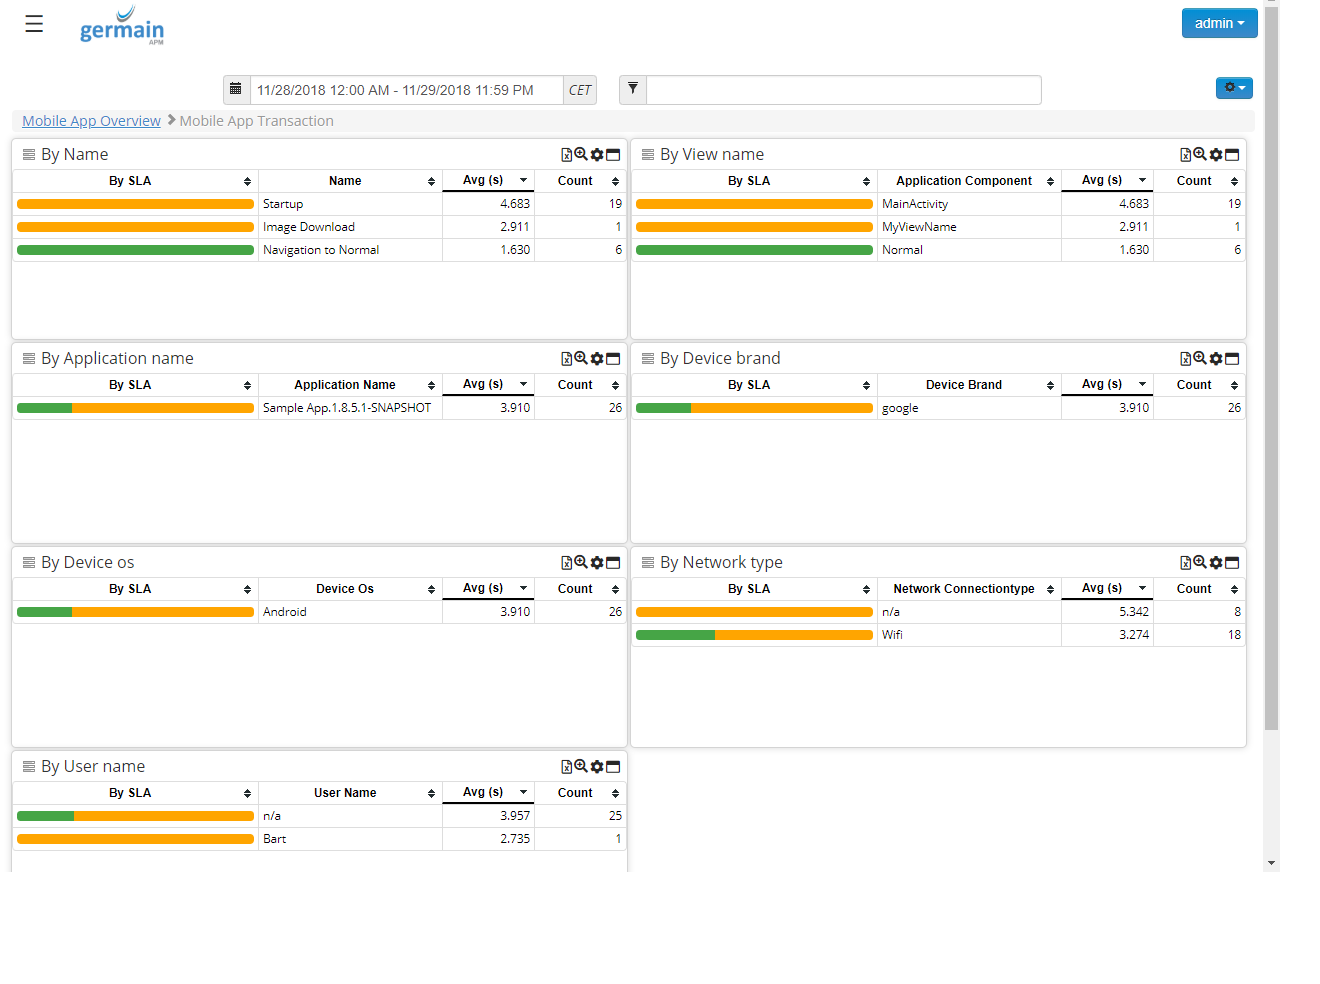1320x984 pixels.
Task: Click the calendar icon beside date range
Action: click(236, 90)
